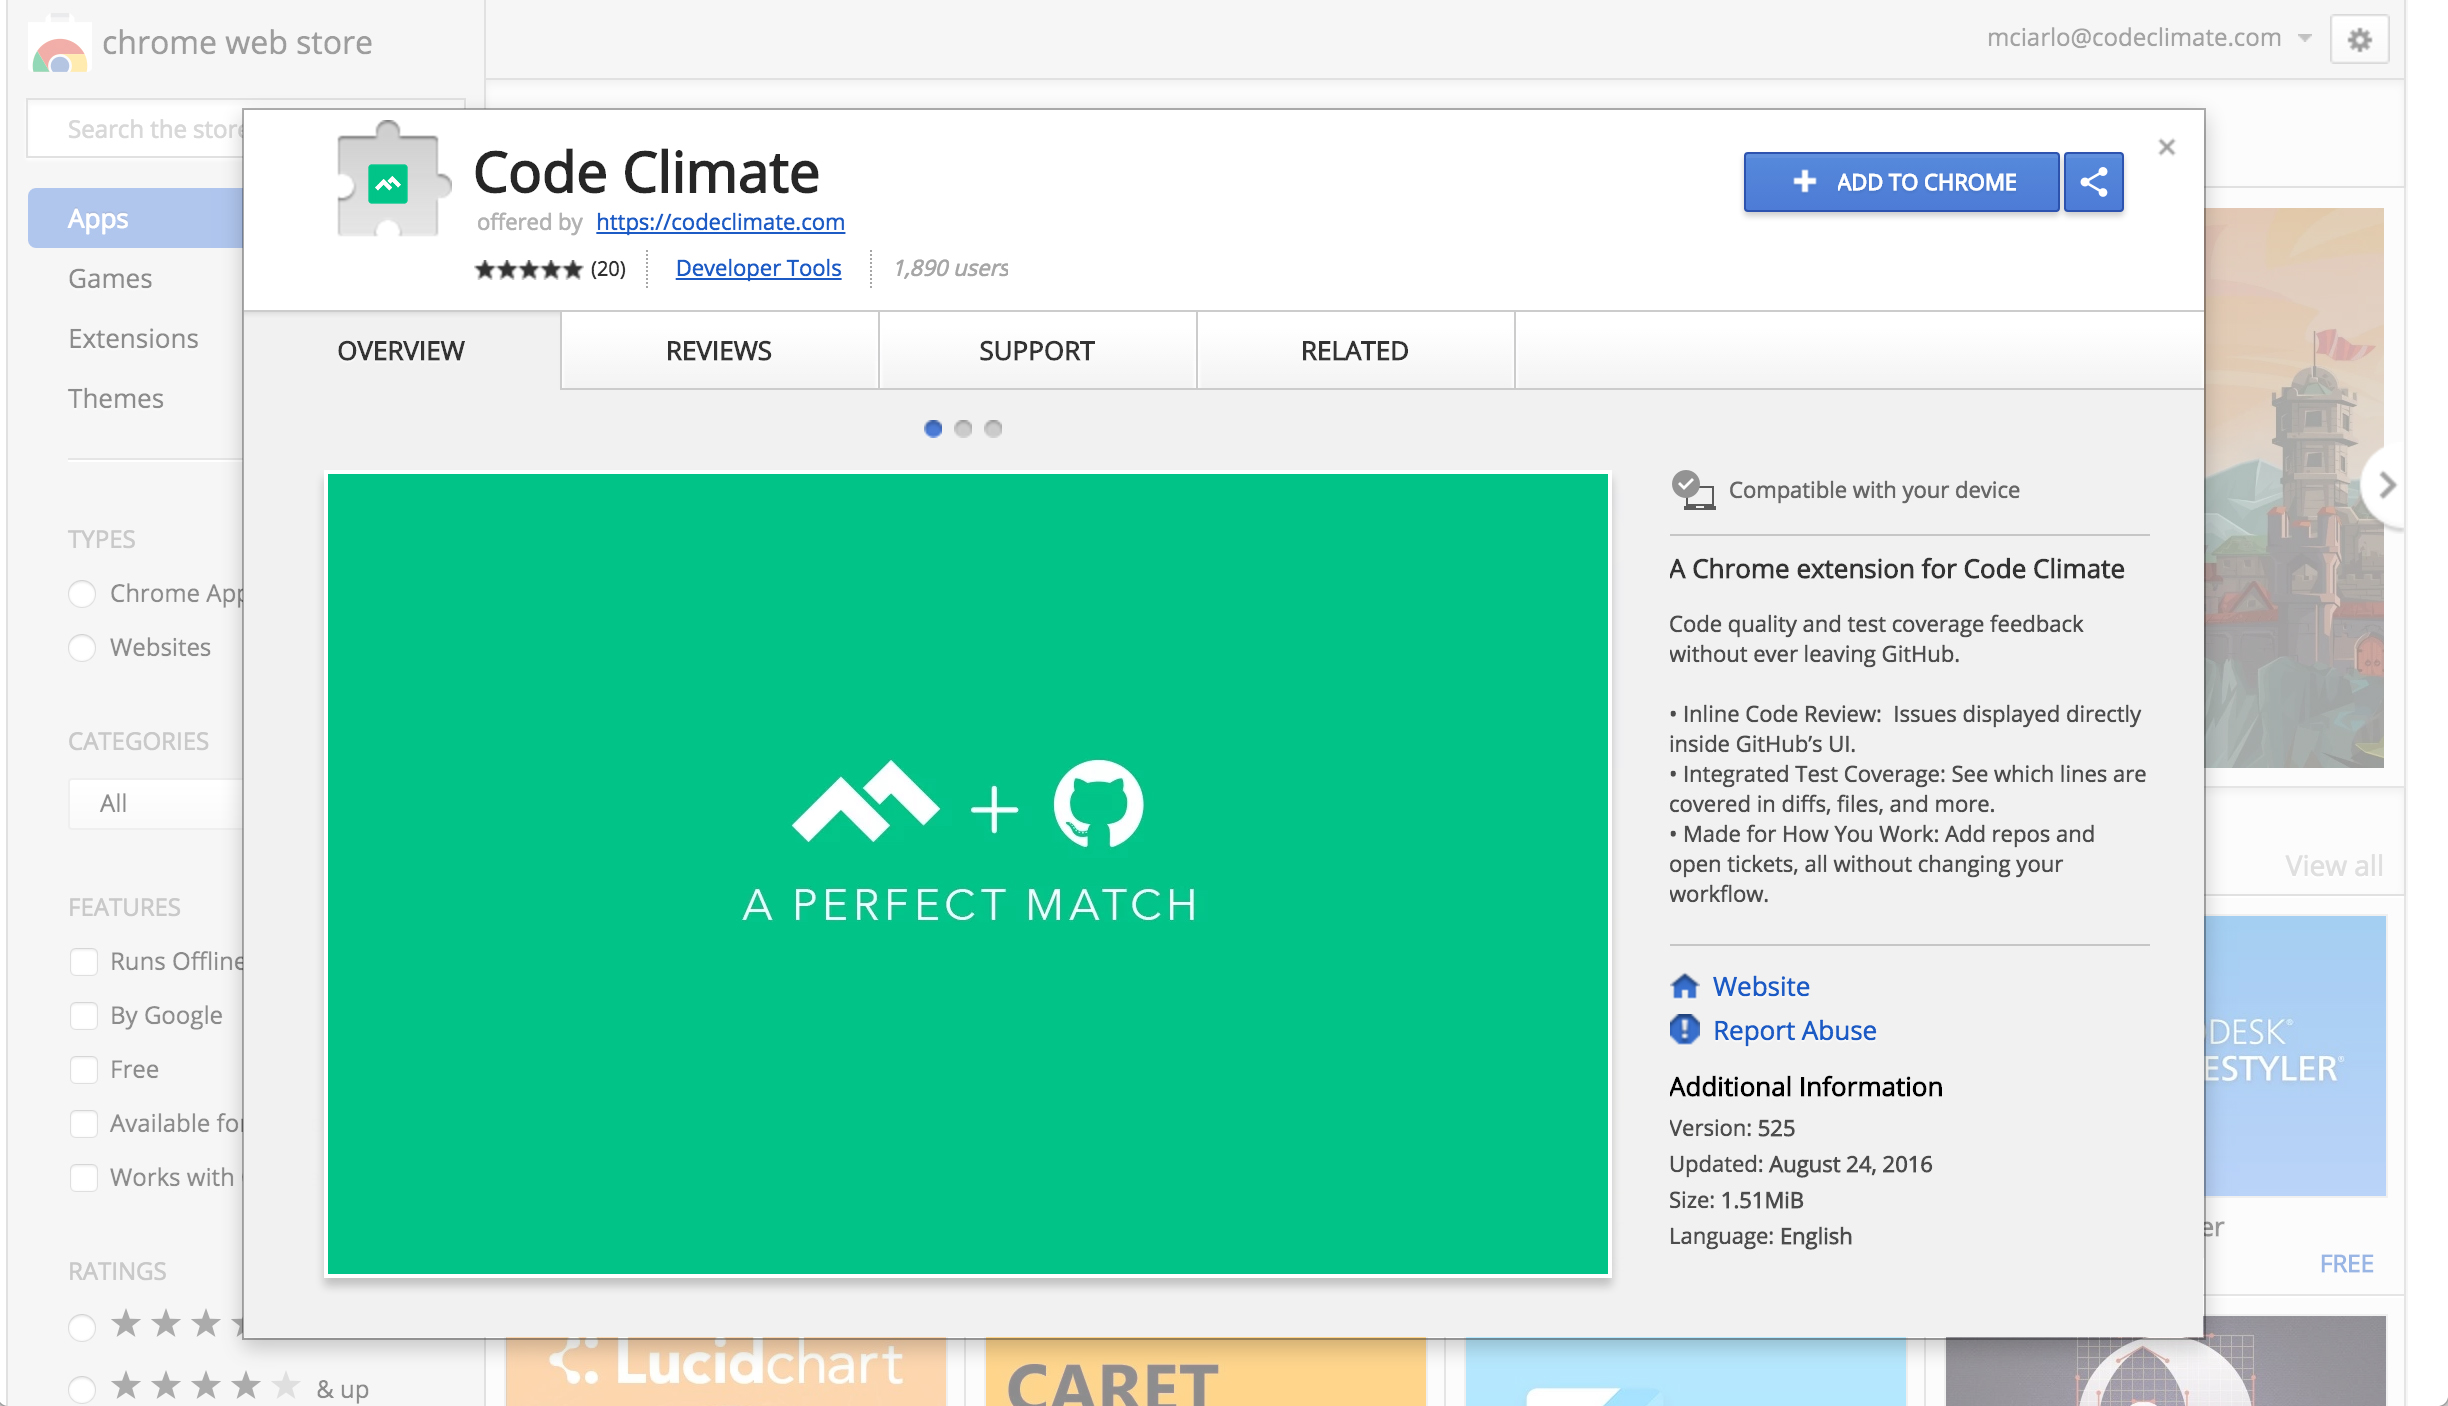The image size is (2448, 1406).
Task: Click View all link behind dialog
Action: [2333, 865]
